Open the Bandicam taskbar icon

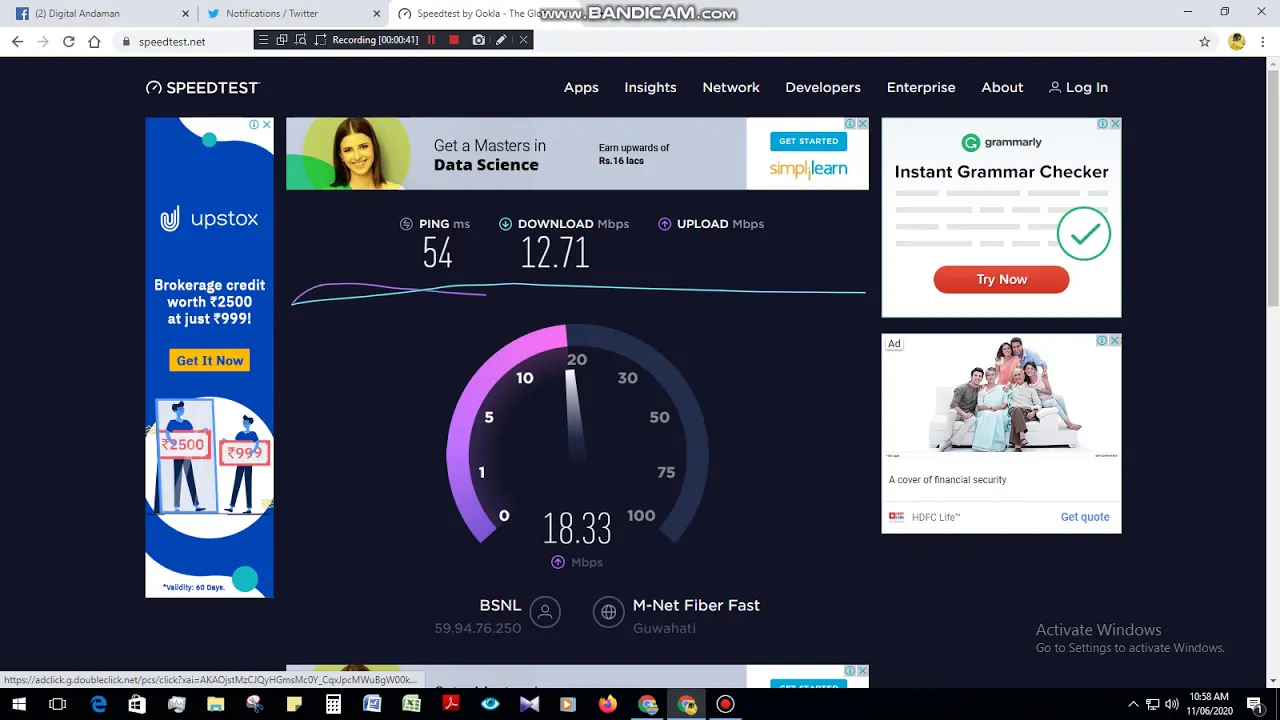(726, 705)
